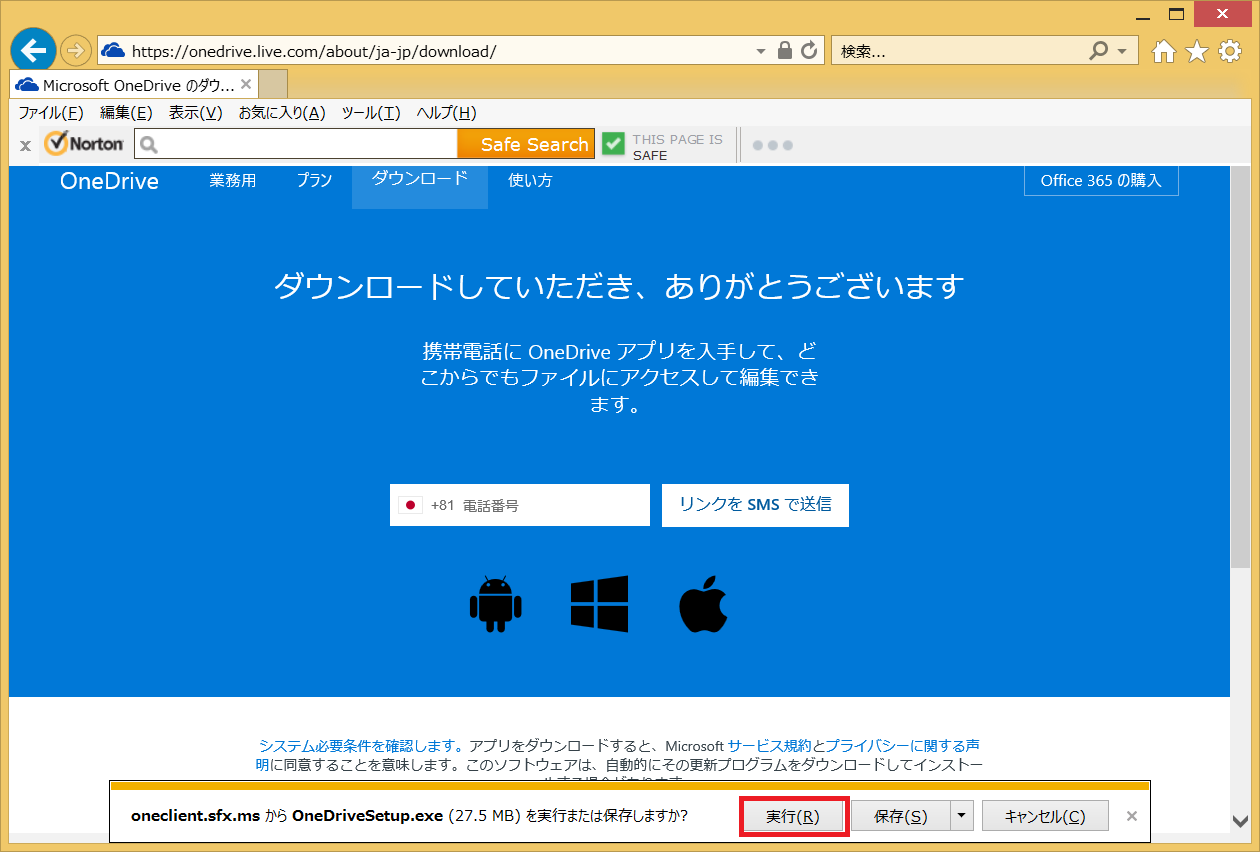The image size is (1260, 852).
Task: Open the お気に入り(A) menu
Action: tap(282, 113)
